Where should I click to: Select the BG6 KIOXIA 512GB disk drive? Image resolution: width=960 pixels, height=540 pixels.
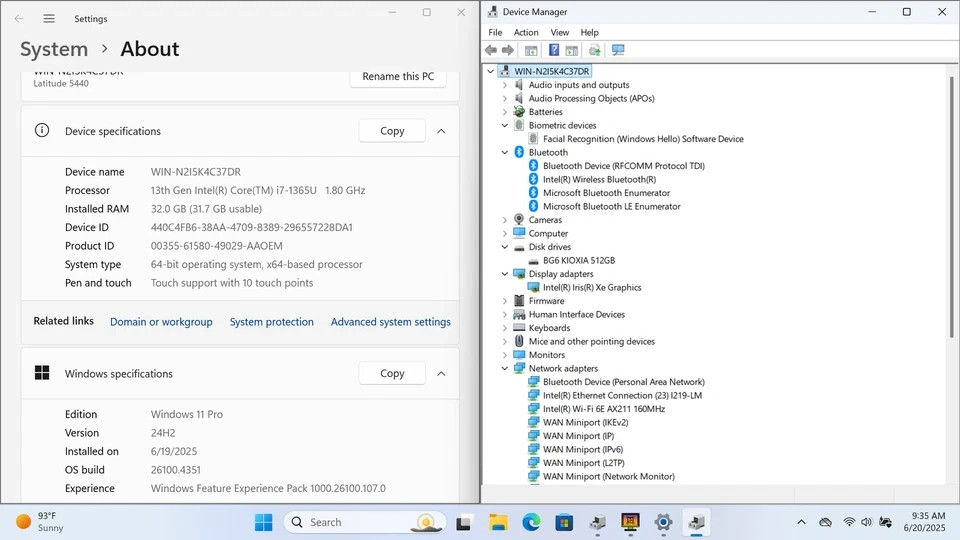(x=579, y=260)
